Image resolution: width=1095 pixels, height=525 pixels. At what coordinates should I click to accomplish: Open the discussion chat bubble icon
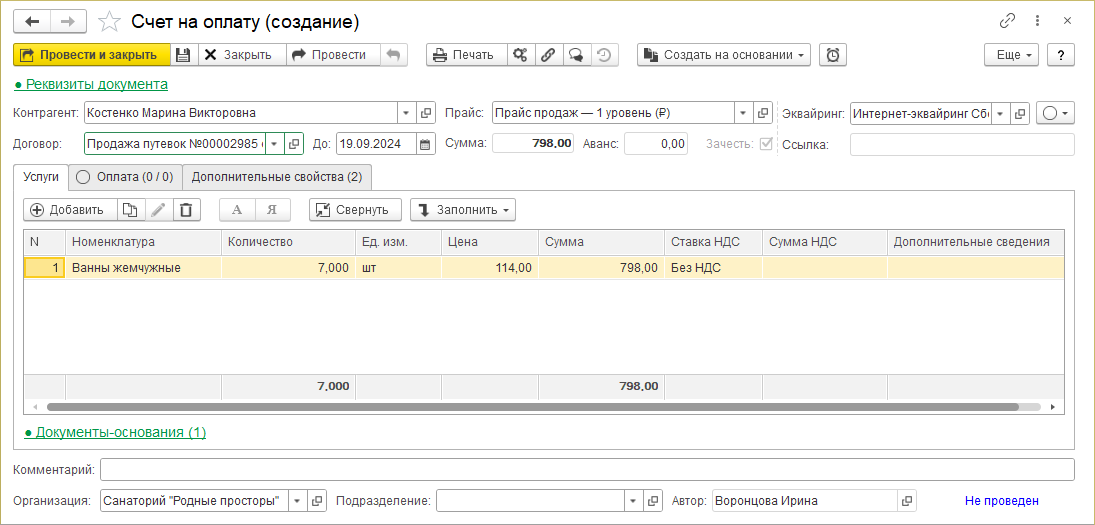[x=576, y=55]
